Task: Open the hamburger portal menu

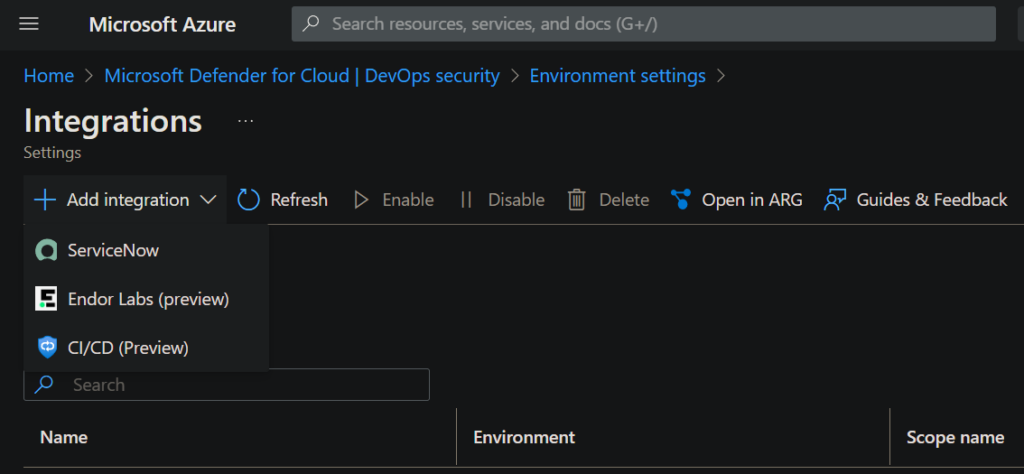Action: [x=29, y=25]
